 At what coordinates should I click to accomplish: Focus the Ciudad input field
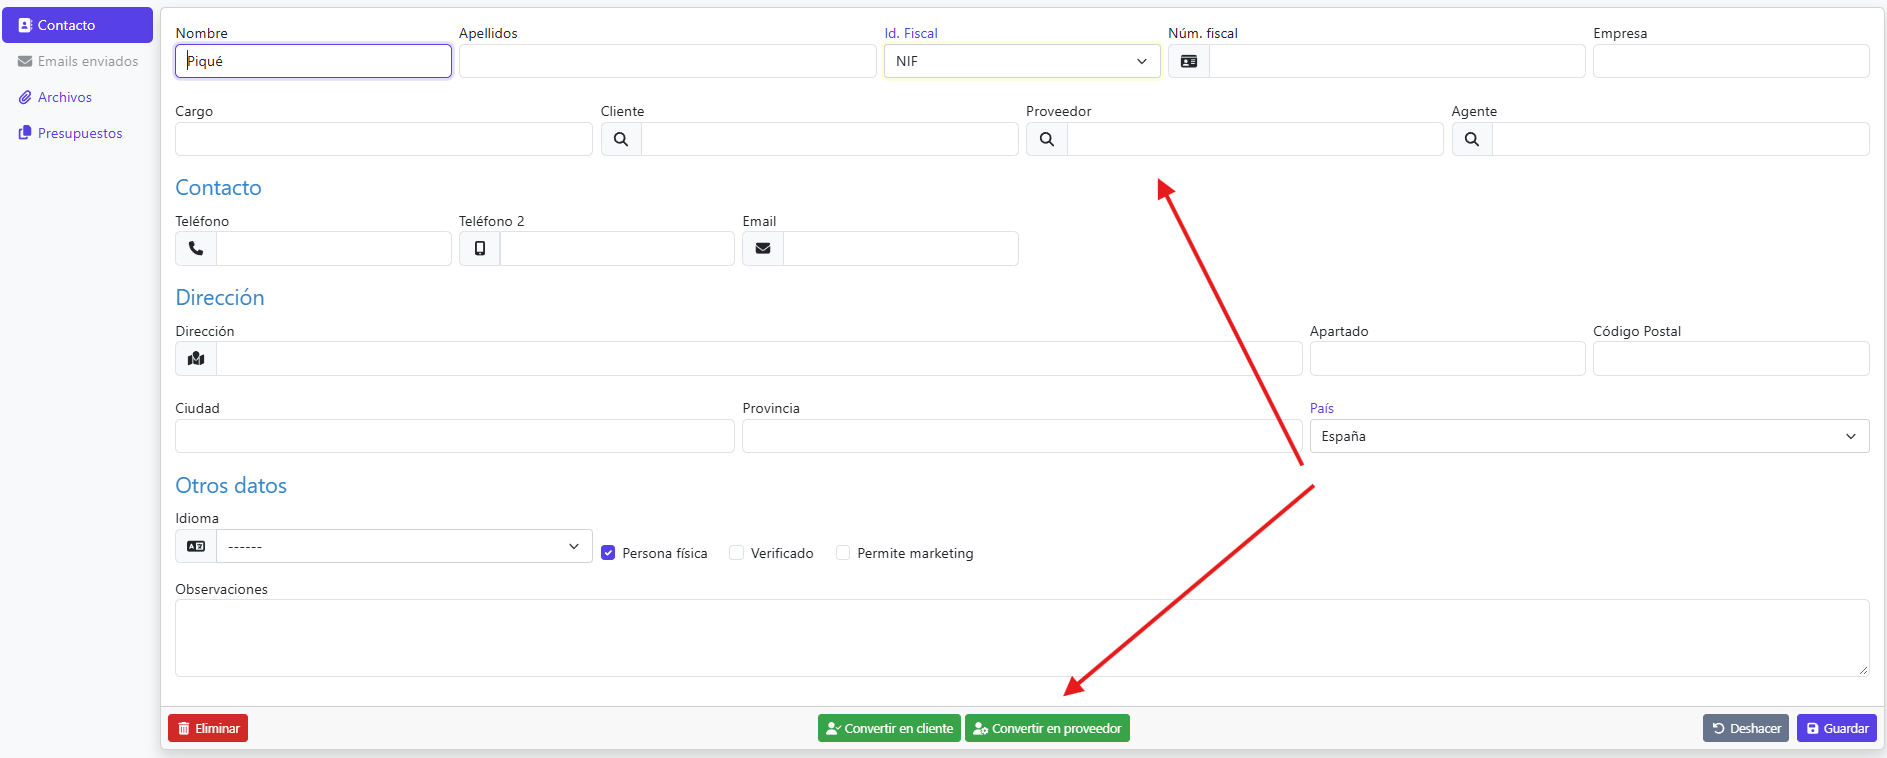click(x=455, y=436)
